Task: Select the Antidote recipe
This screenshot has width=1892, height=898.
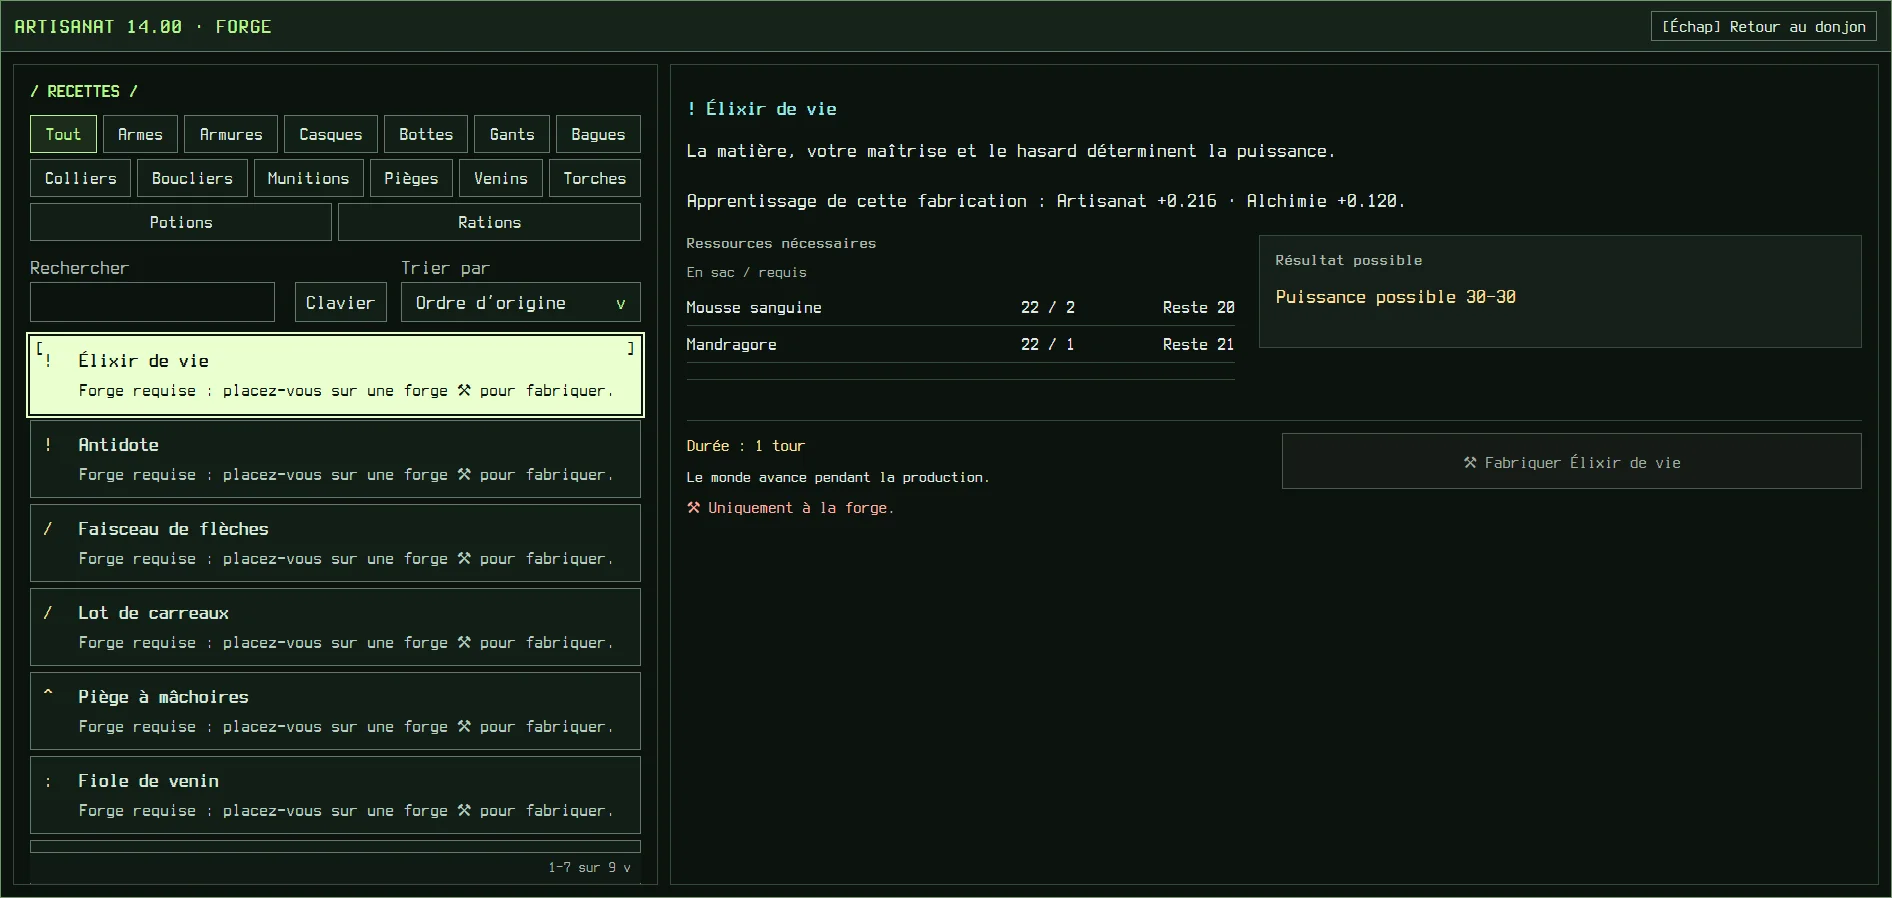Action: pyautogui.click(x=335, y=459)
